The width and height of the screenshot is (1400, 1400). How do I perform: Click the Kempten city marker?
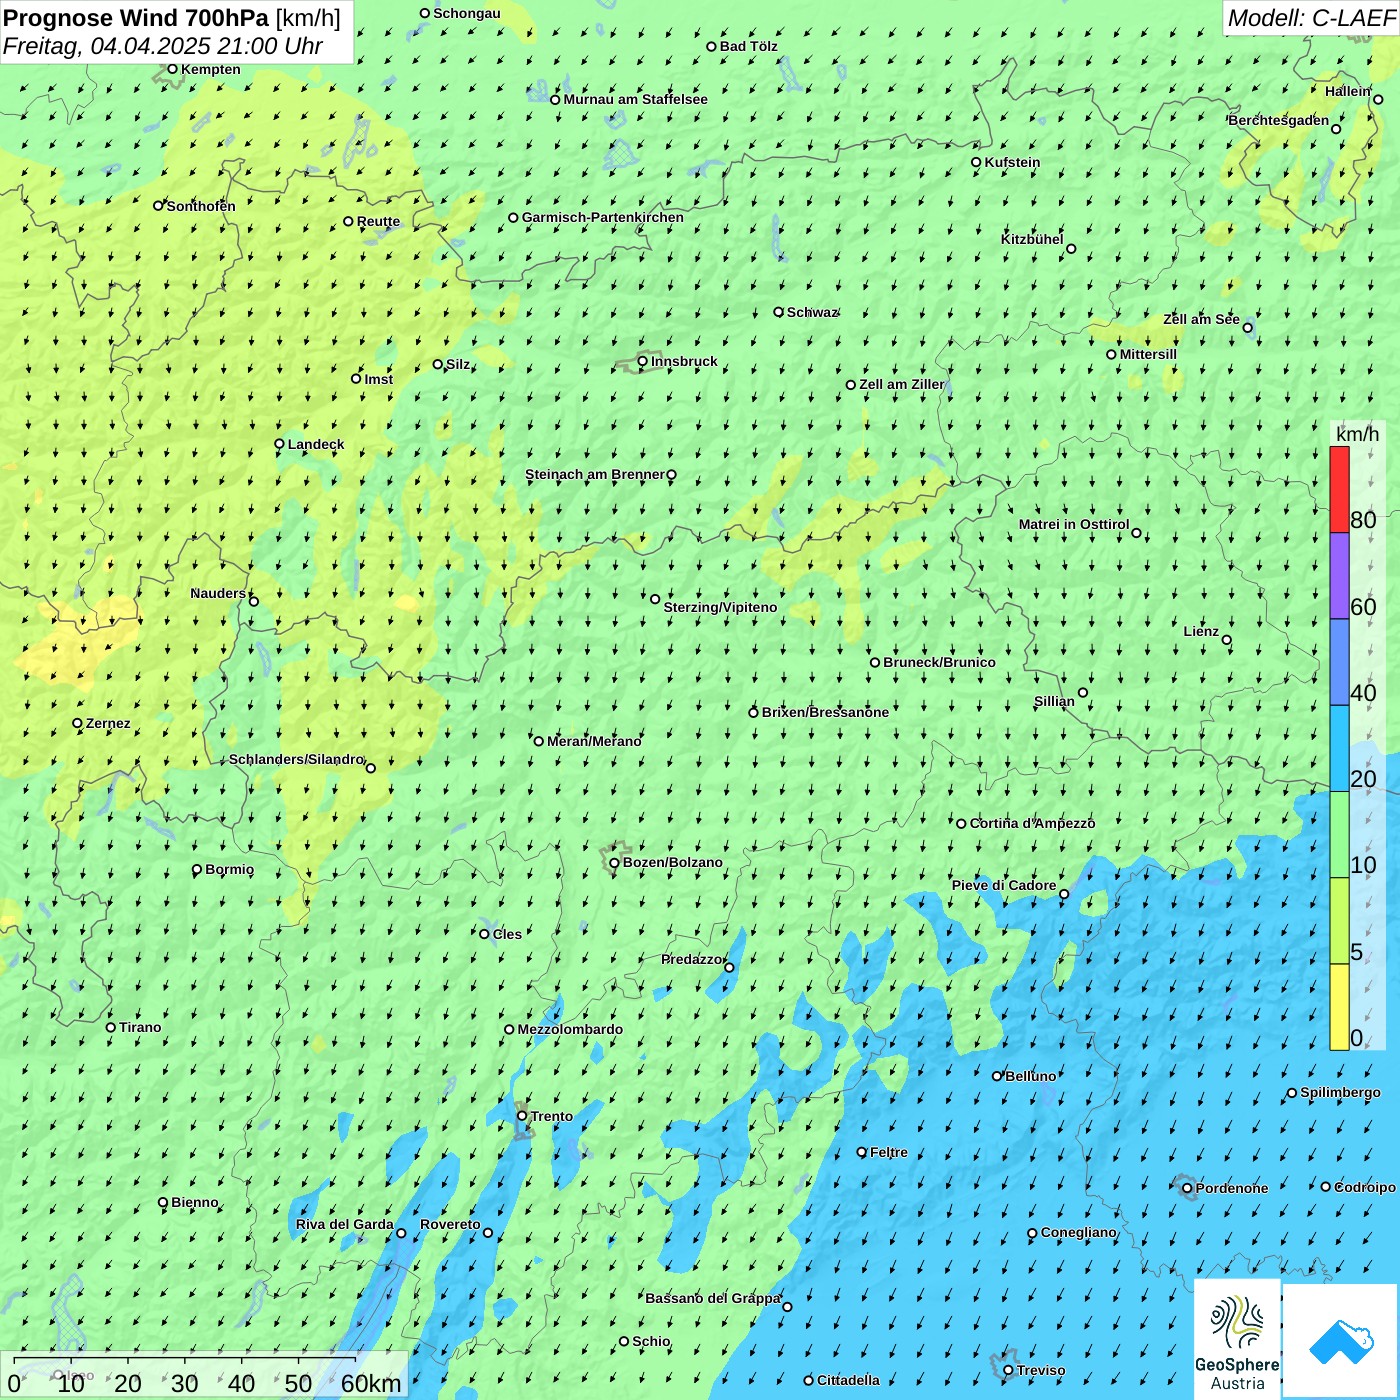pos(172,69)
